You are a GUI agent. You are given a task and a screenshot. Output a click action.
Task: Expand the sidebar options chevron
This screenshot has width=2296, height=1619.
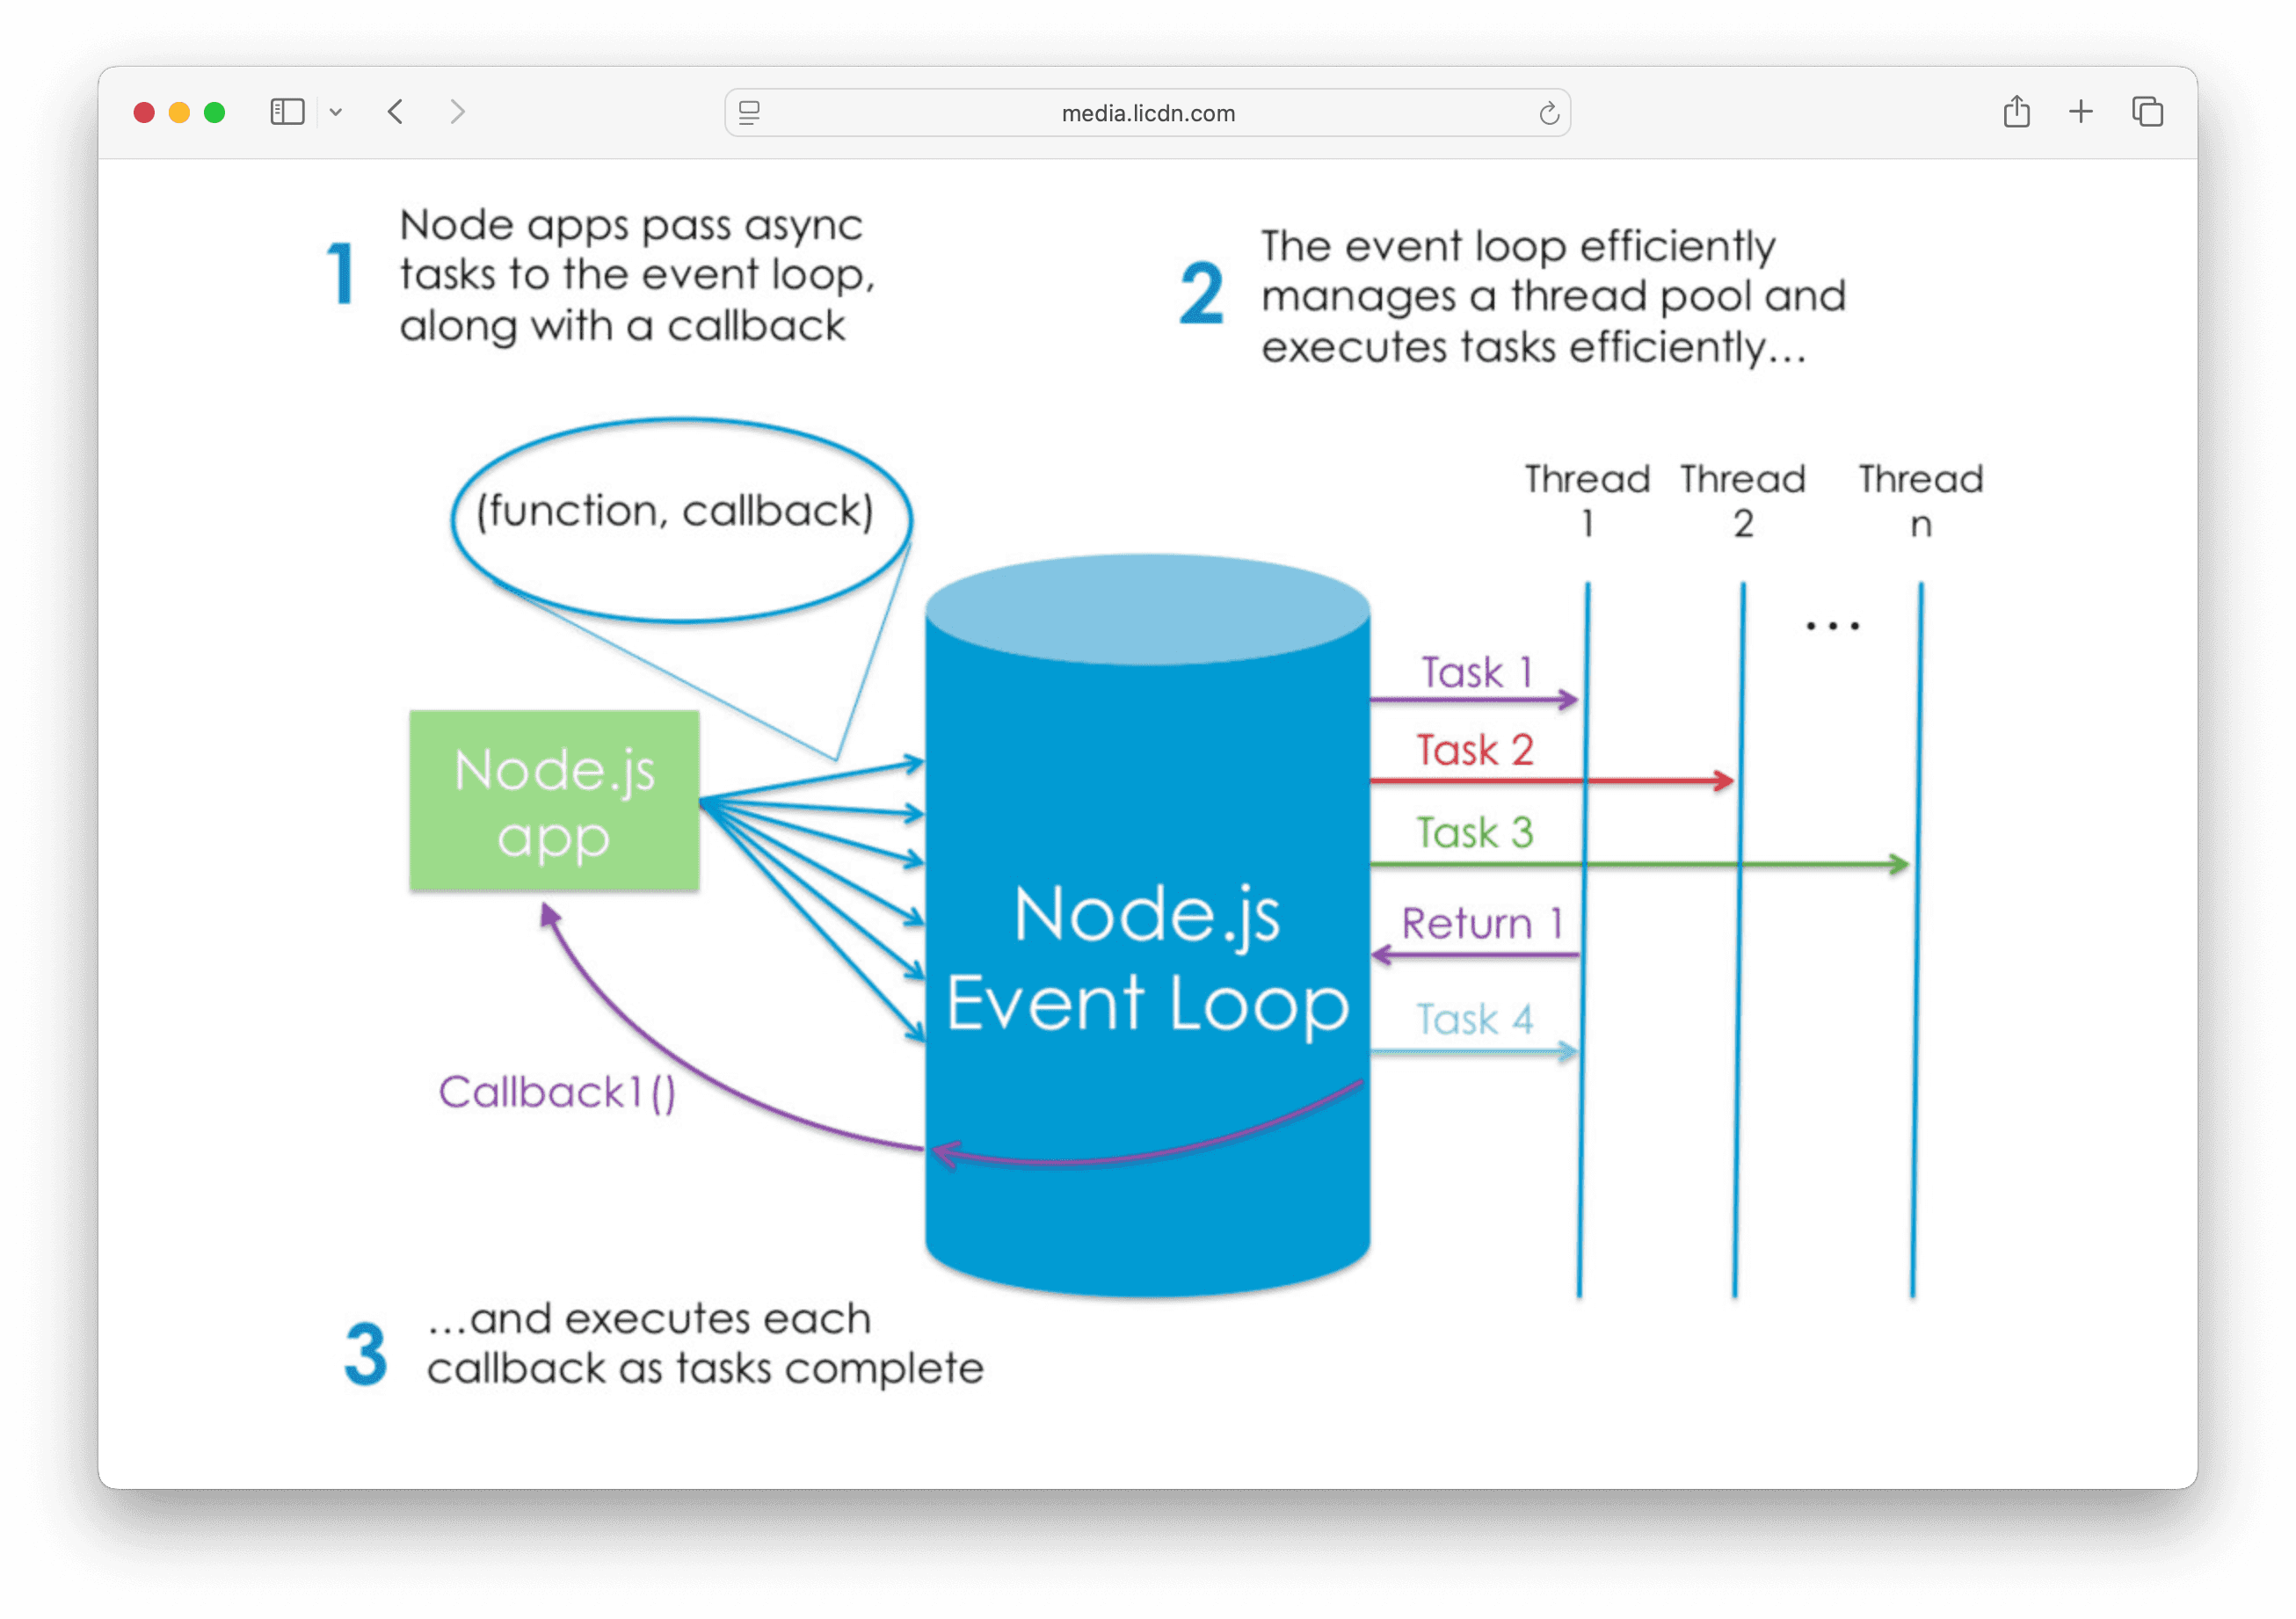click(x=336, y=112)
